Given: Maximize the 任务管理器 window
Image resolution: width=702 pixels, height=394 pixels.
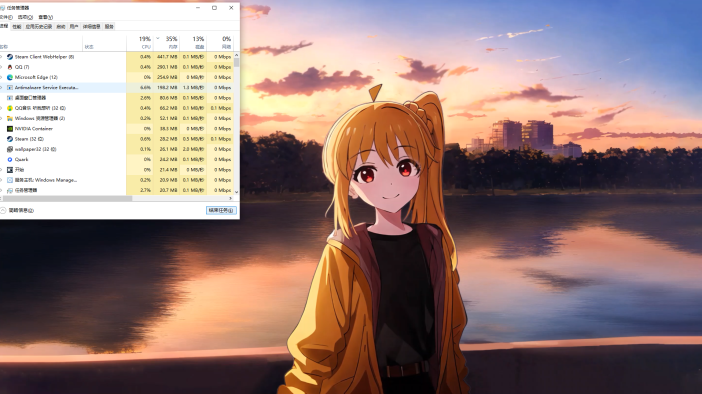Looking at the screenshot, I should 214,8.
